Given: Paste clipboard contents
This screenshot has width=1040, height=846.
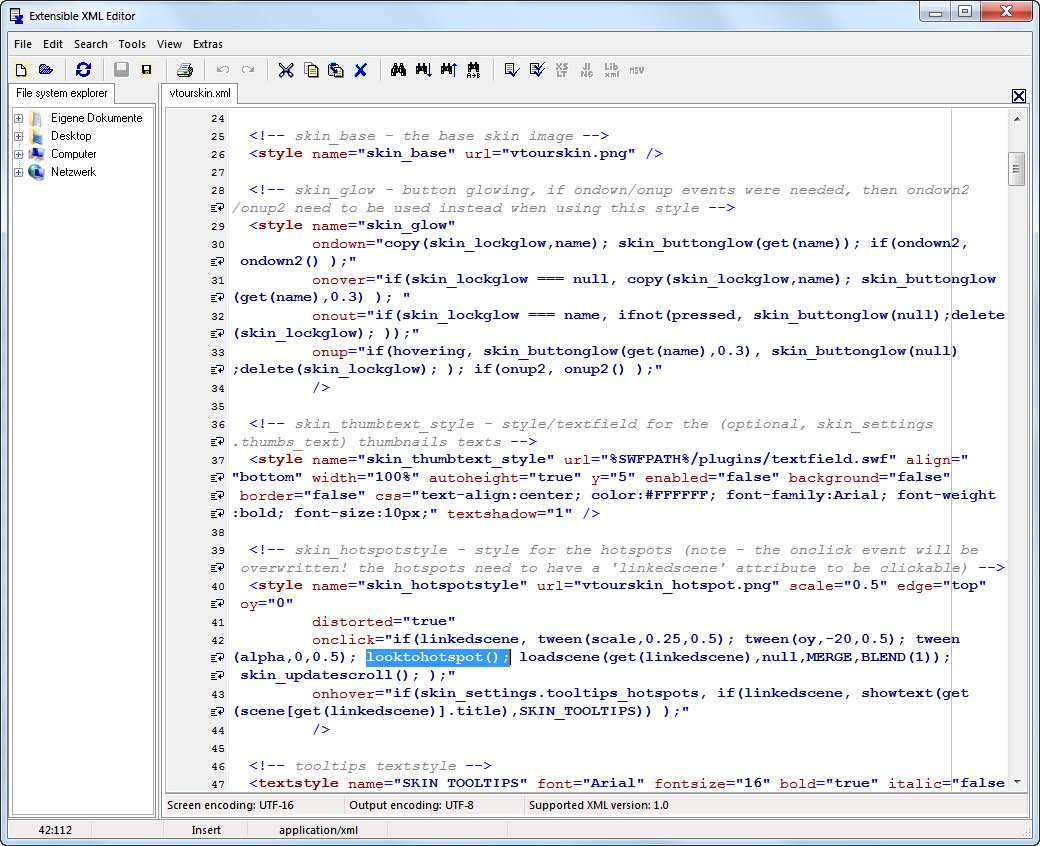Looking at the screenshot, I should [x=336, y=70].
